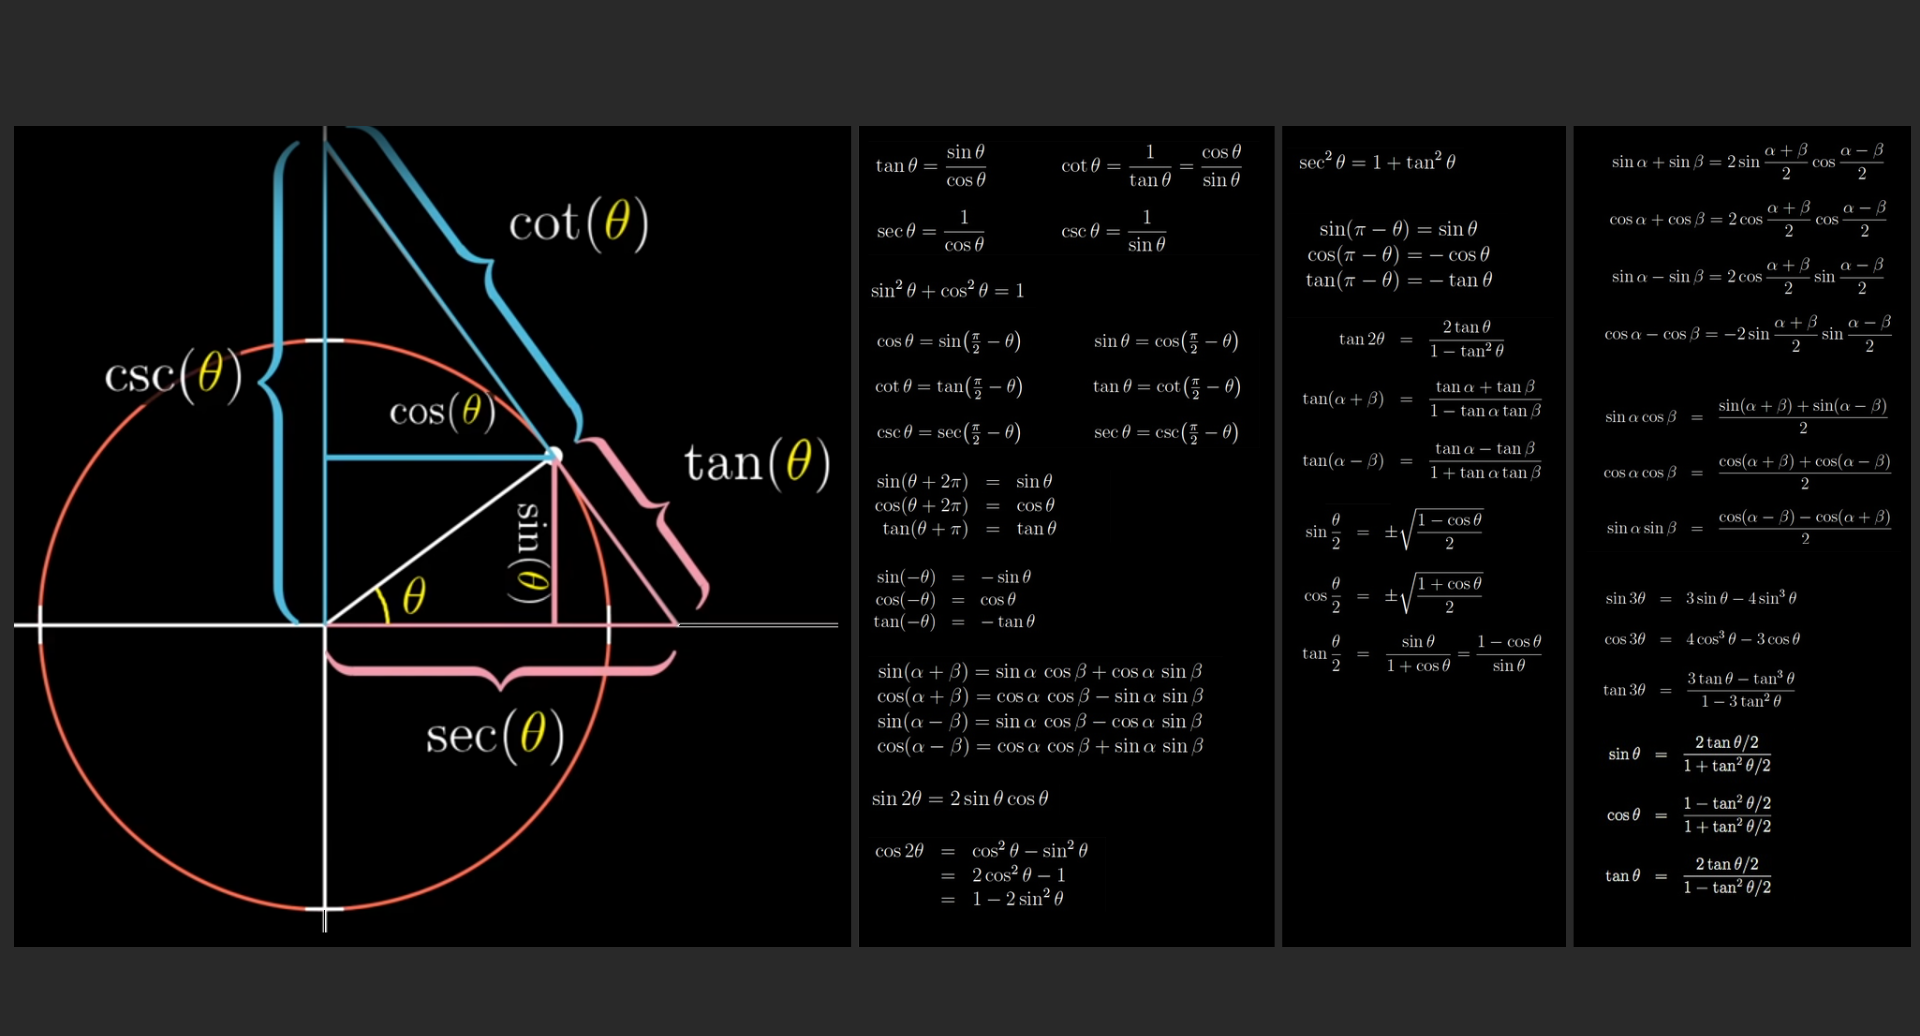The height and width of the screenshot is (1036, 1920).
Task: Click the white point on the circle
Action: [553, 456]
